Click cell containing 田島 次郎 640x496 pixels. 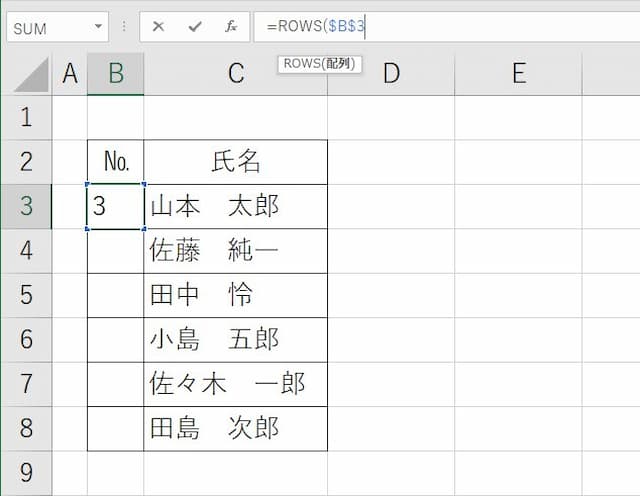[236, 428]
